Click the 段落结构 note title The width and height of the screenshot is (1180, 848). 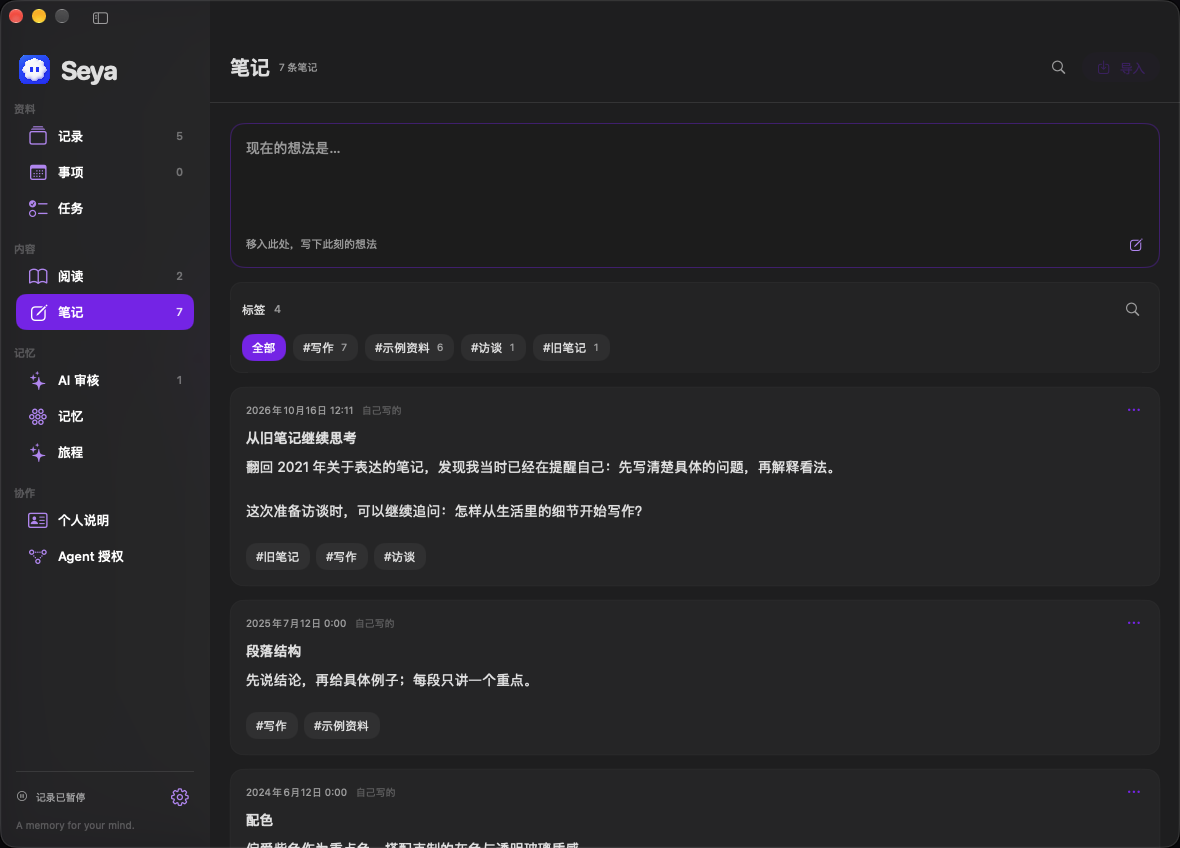[x=273, y=651]
